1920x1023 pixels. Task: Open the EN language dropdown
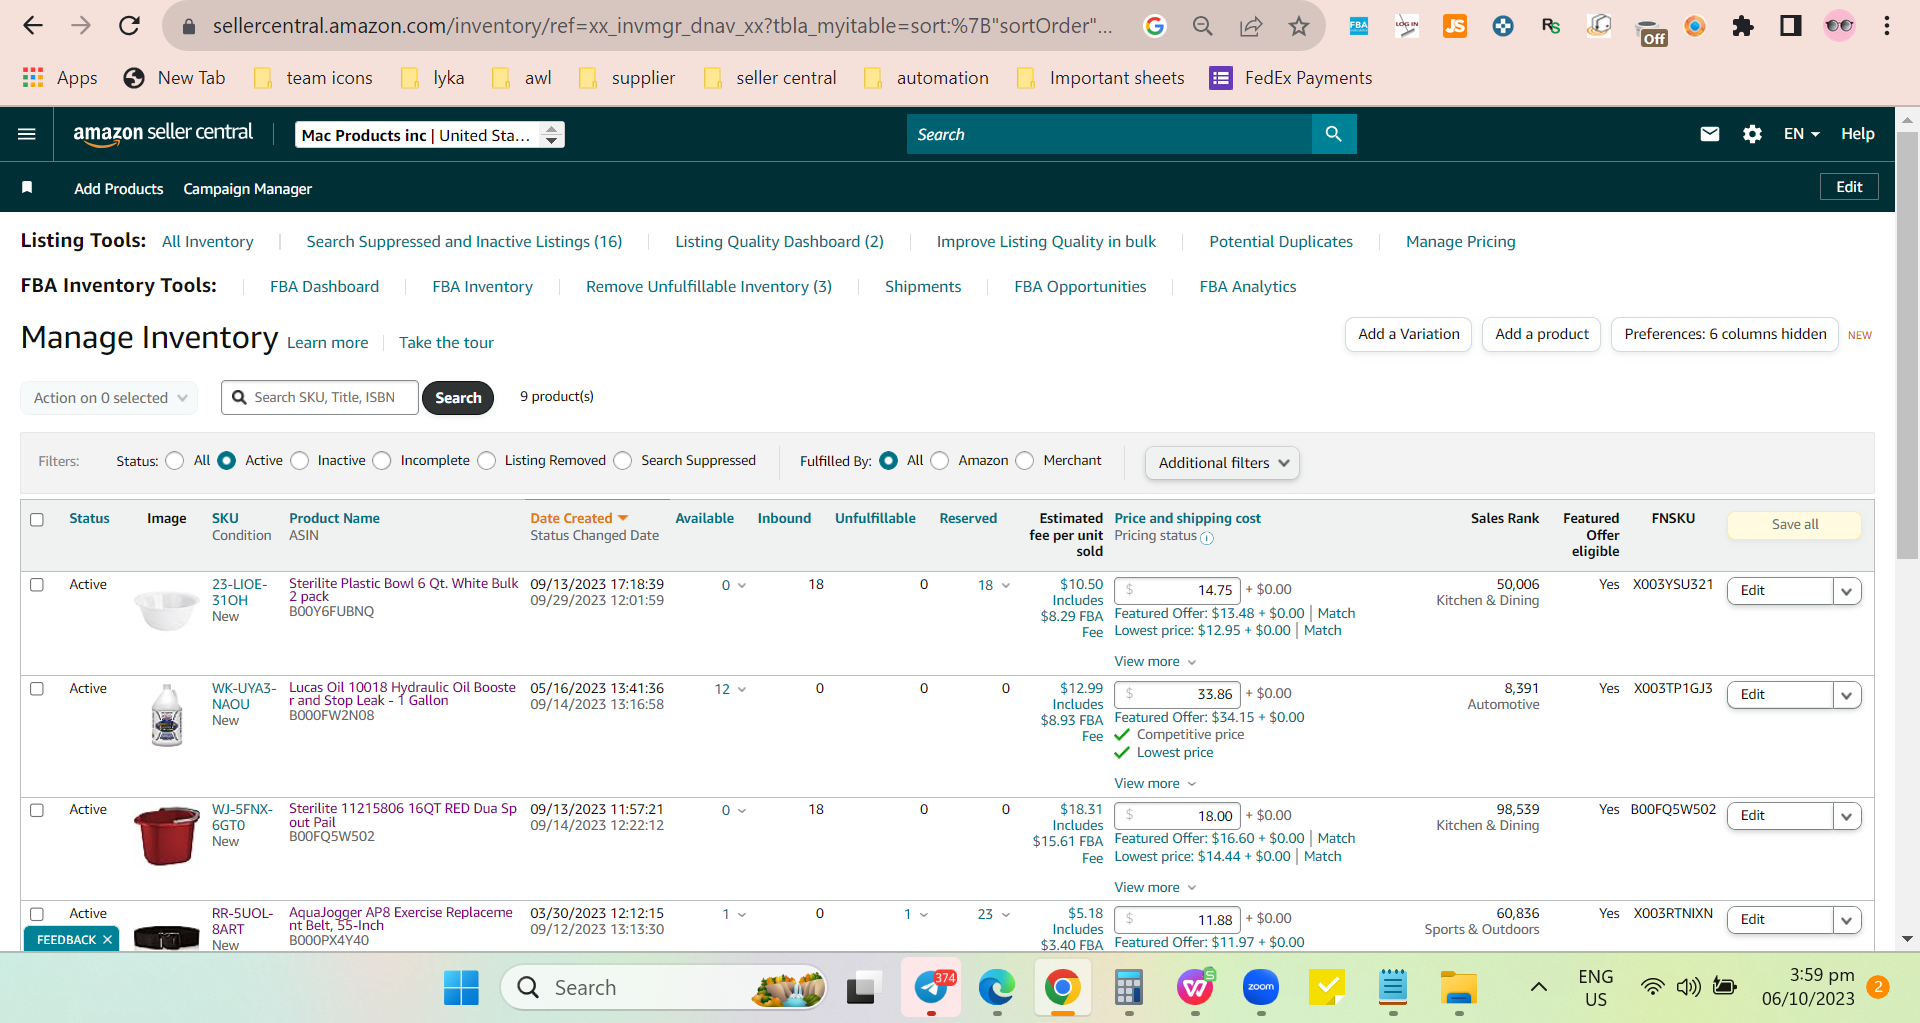pos(1801,134)
